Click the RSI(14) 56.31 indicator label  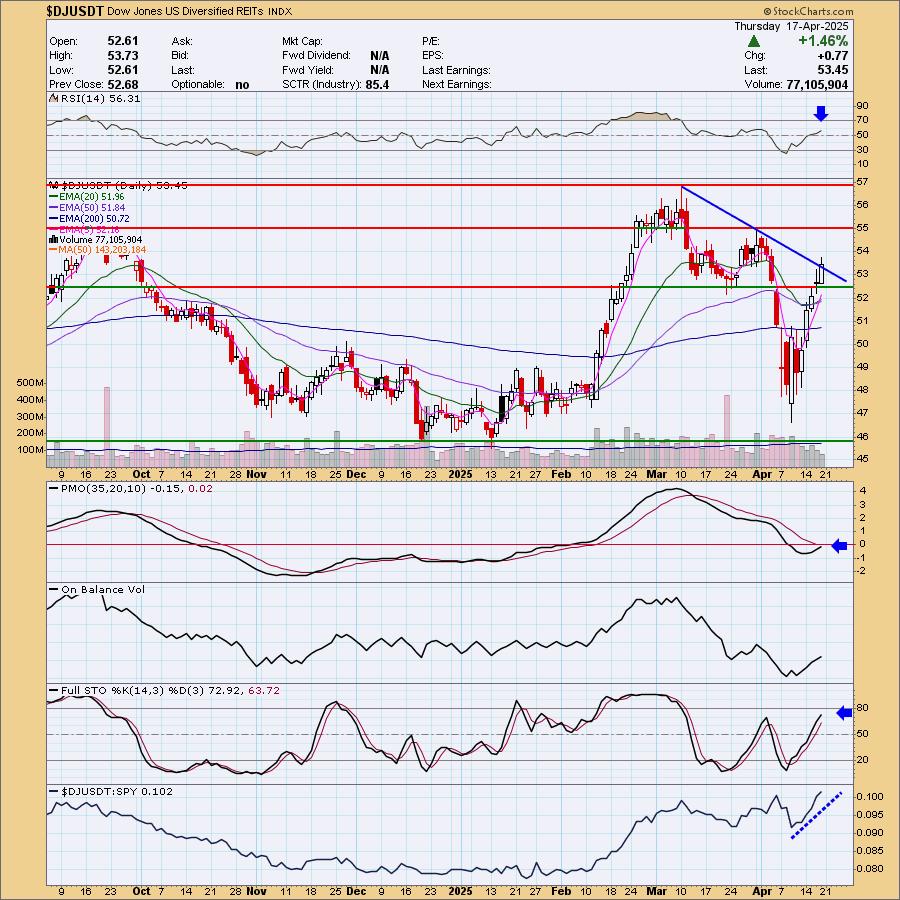(x=100, y=99)
